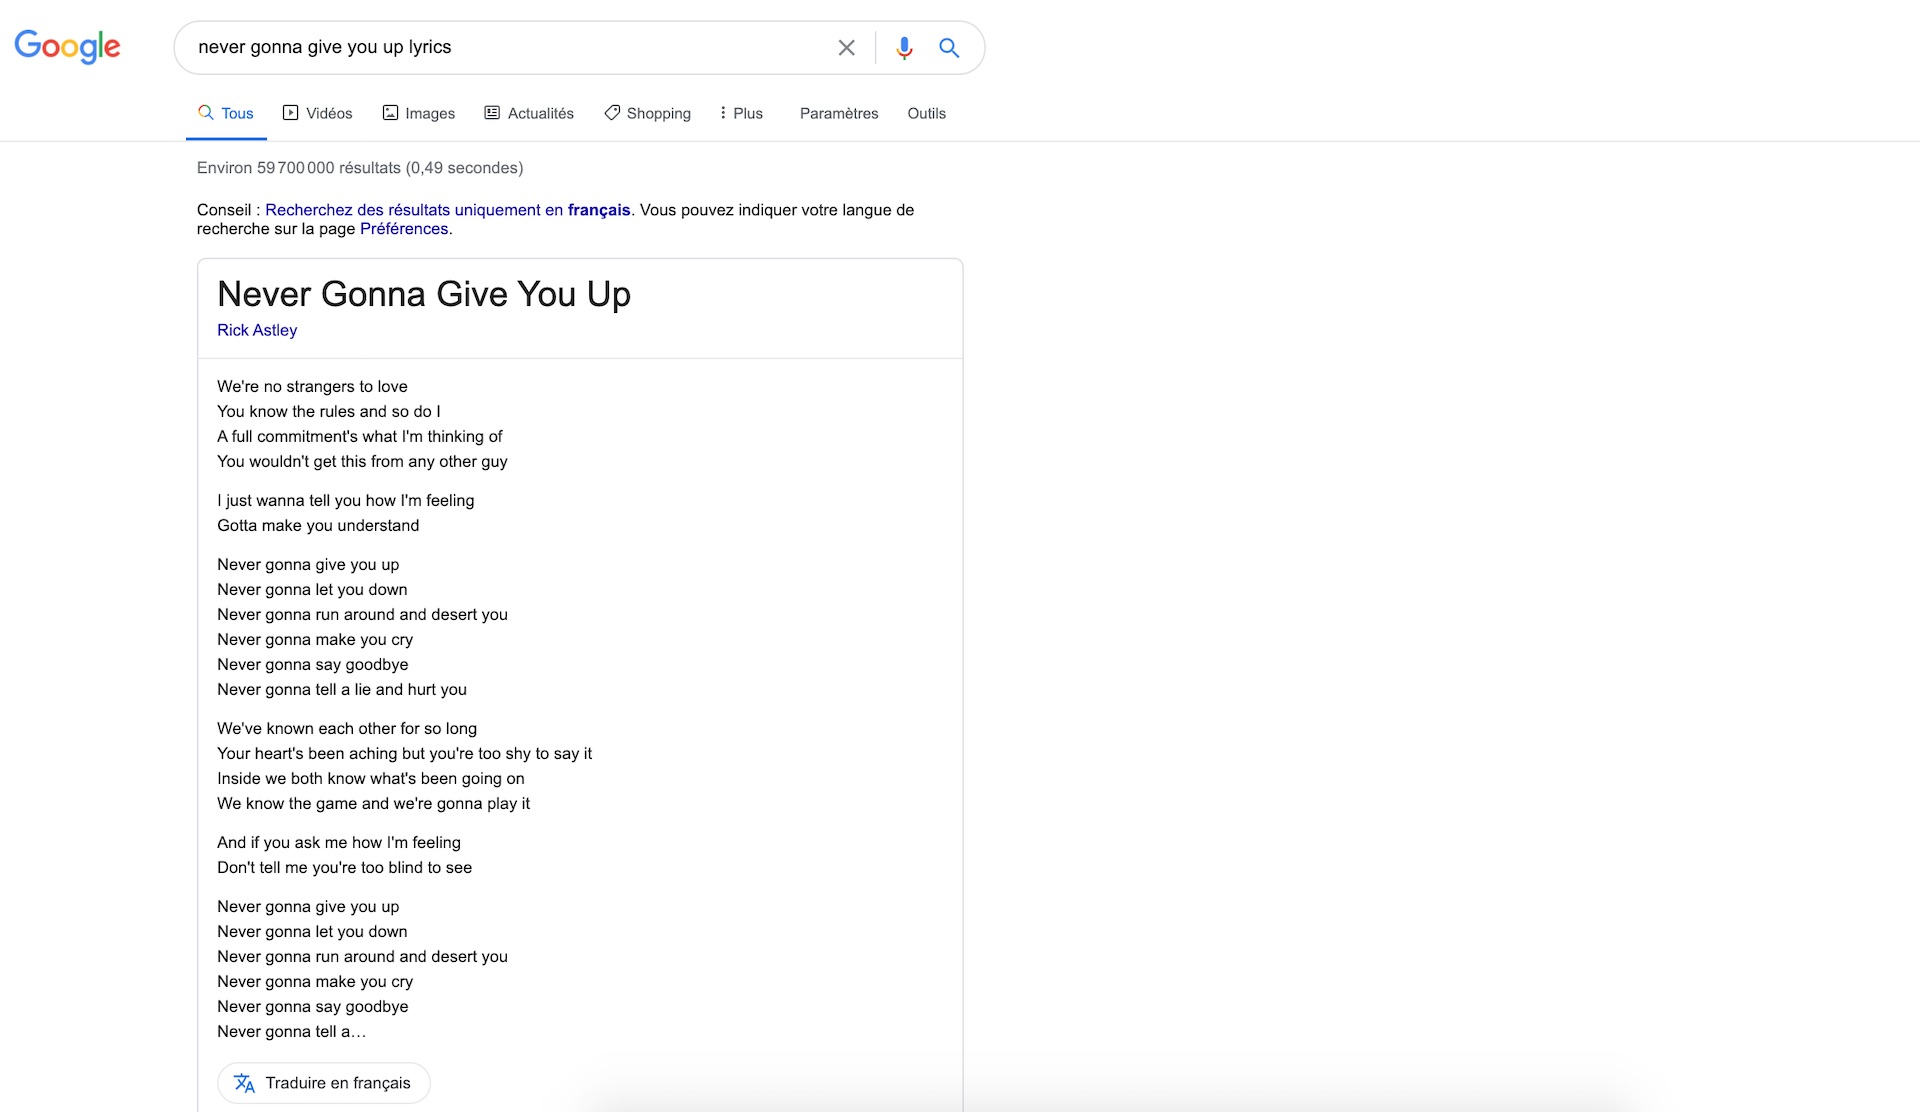Clear the search box with X icon
1920x1112 pixels.
click(846, 48)
